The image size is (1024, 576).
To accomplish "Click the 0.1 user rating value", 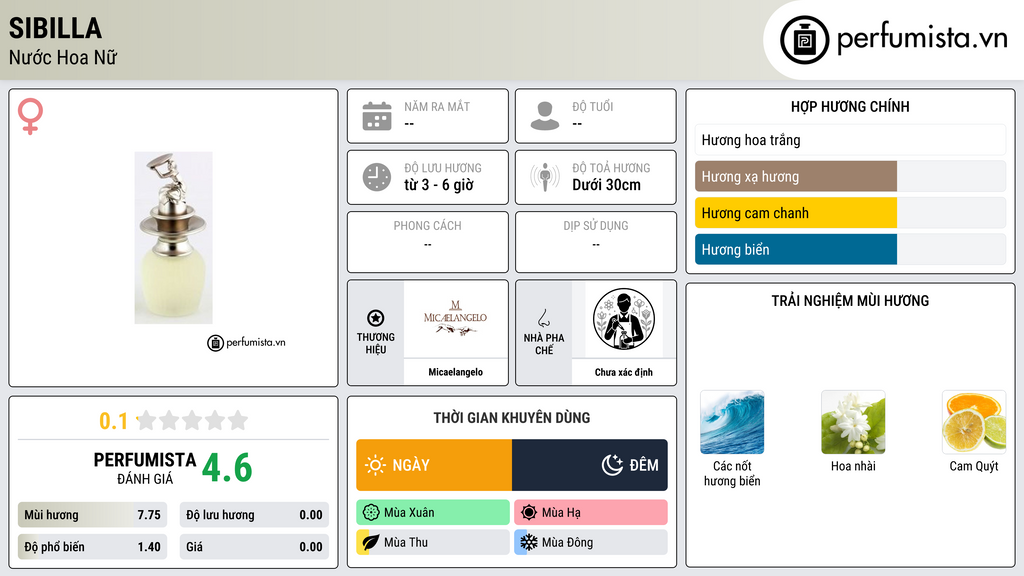I will (x=113, y=421).
